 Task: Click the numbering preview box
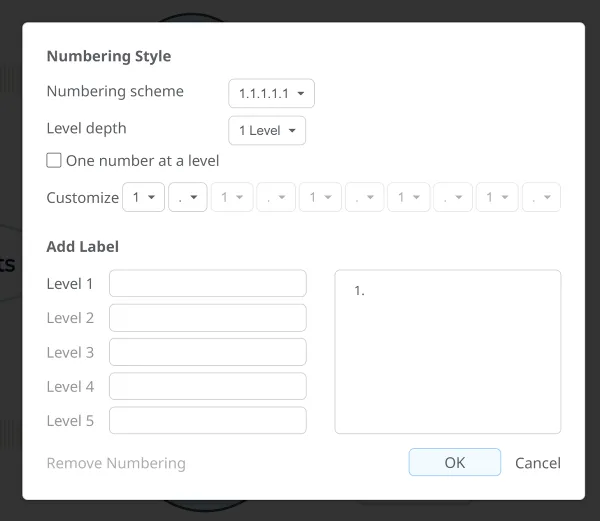point(447,352)
